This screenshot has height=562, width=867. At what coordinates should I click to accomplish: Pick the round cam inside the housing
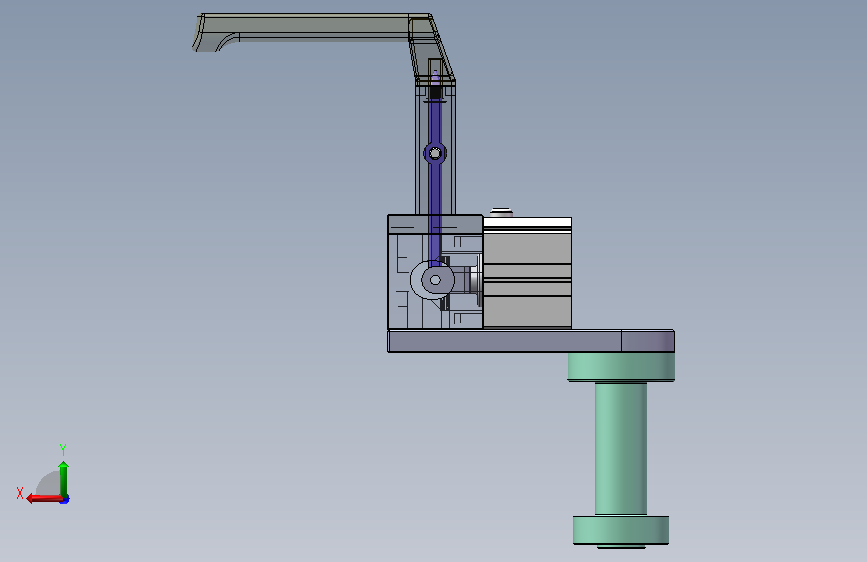click(433, 280)
